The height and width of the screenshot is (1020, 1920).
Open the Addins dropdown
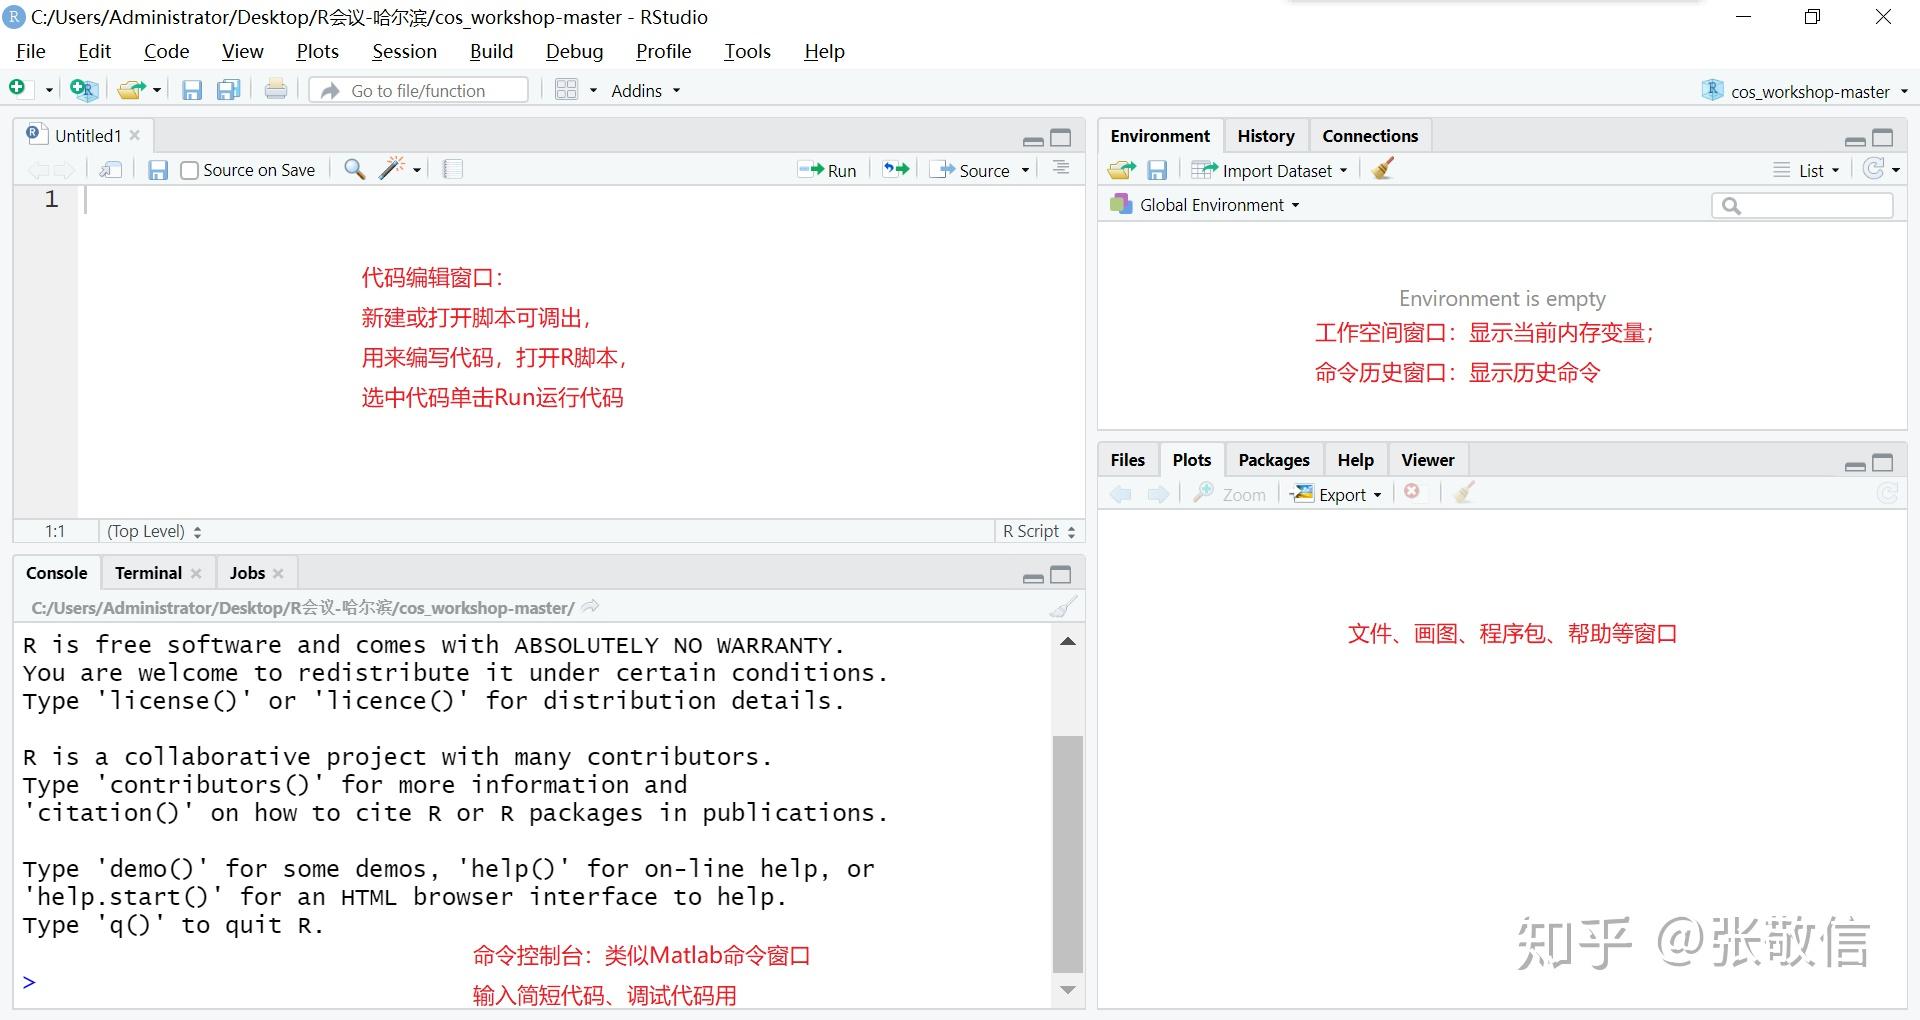click(x=643, y=90)
